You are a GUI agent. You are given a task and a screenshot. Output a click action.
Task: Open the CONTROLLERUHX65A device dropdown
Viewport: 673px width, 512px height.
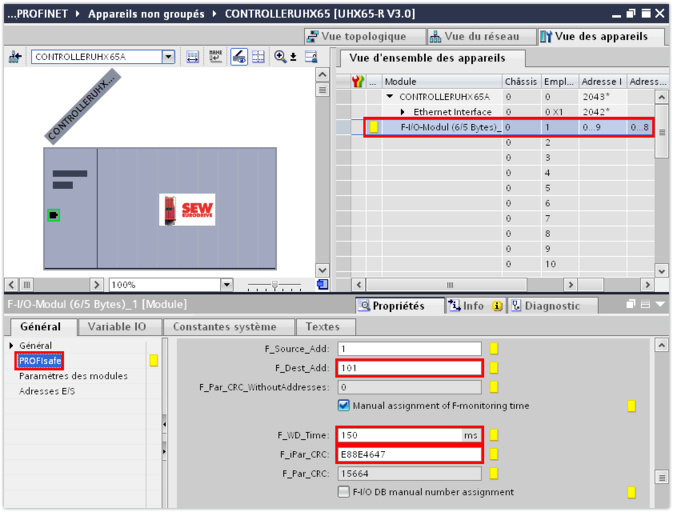[168, 57]
